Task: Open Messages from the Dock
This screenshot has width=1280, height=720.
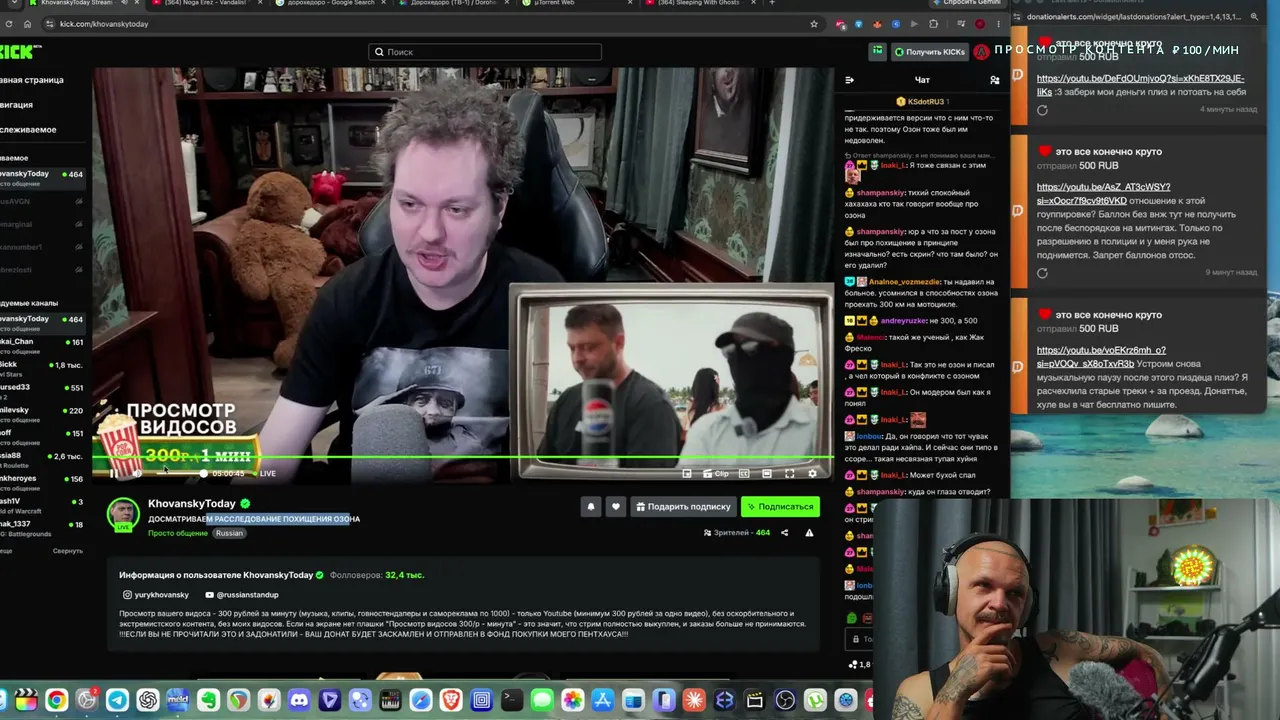Action: [x=542, y=700]
